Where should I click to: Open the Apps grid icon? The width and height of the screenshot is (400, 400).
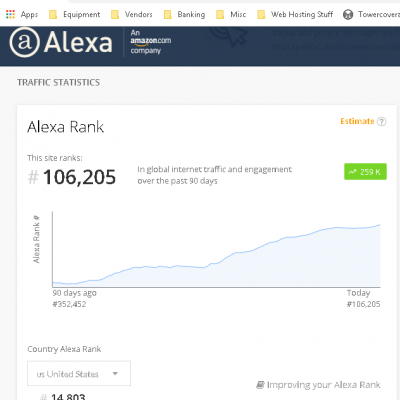[10, 14]
